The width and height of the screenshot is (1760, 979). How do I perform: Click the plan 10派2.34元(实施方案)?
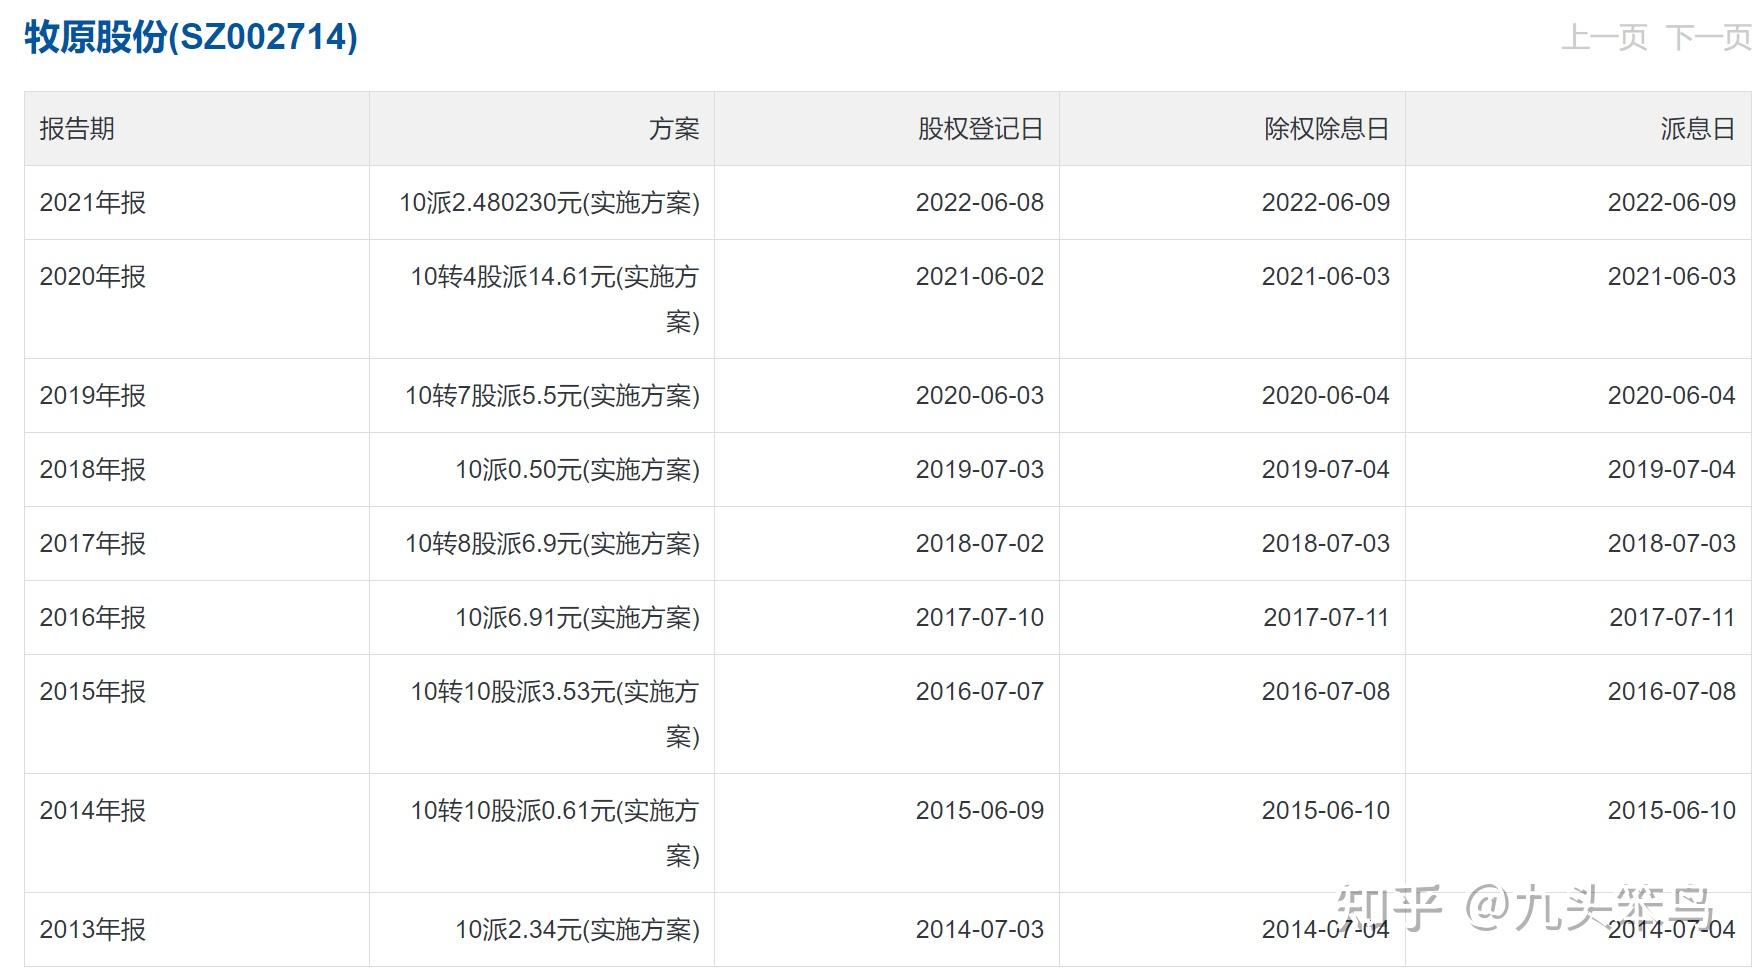click(578, 930)
